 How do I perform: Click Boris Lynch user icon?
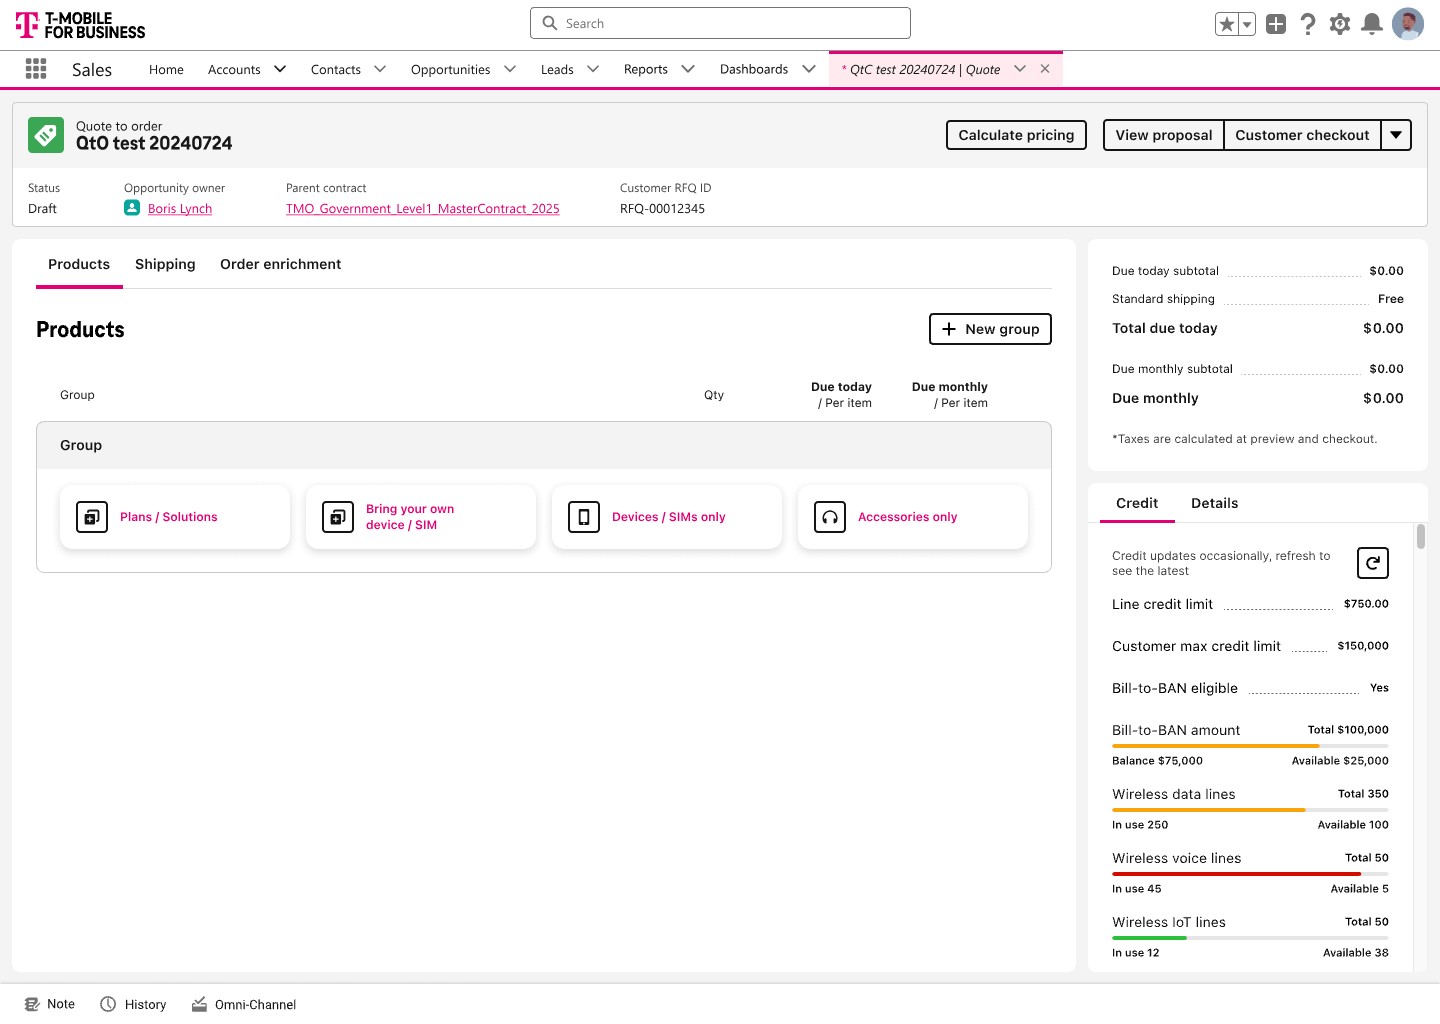[132, 208]
